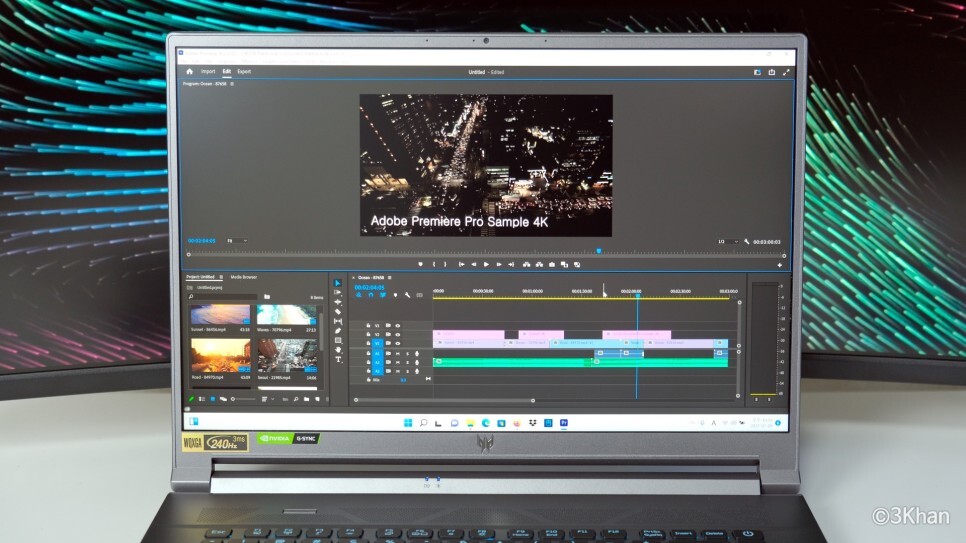Click the Lift button
The width and height of the screenshot is (966, 543).
[527, 264]
